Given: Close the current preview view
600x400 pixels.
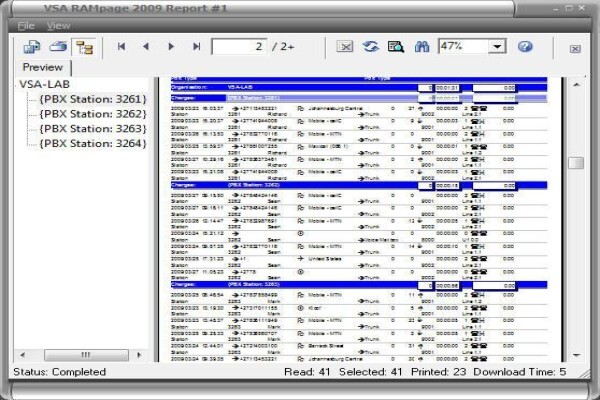Looking at the screenshot, I should point(575,49).
